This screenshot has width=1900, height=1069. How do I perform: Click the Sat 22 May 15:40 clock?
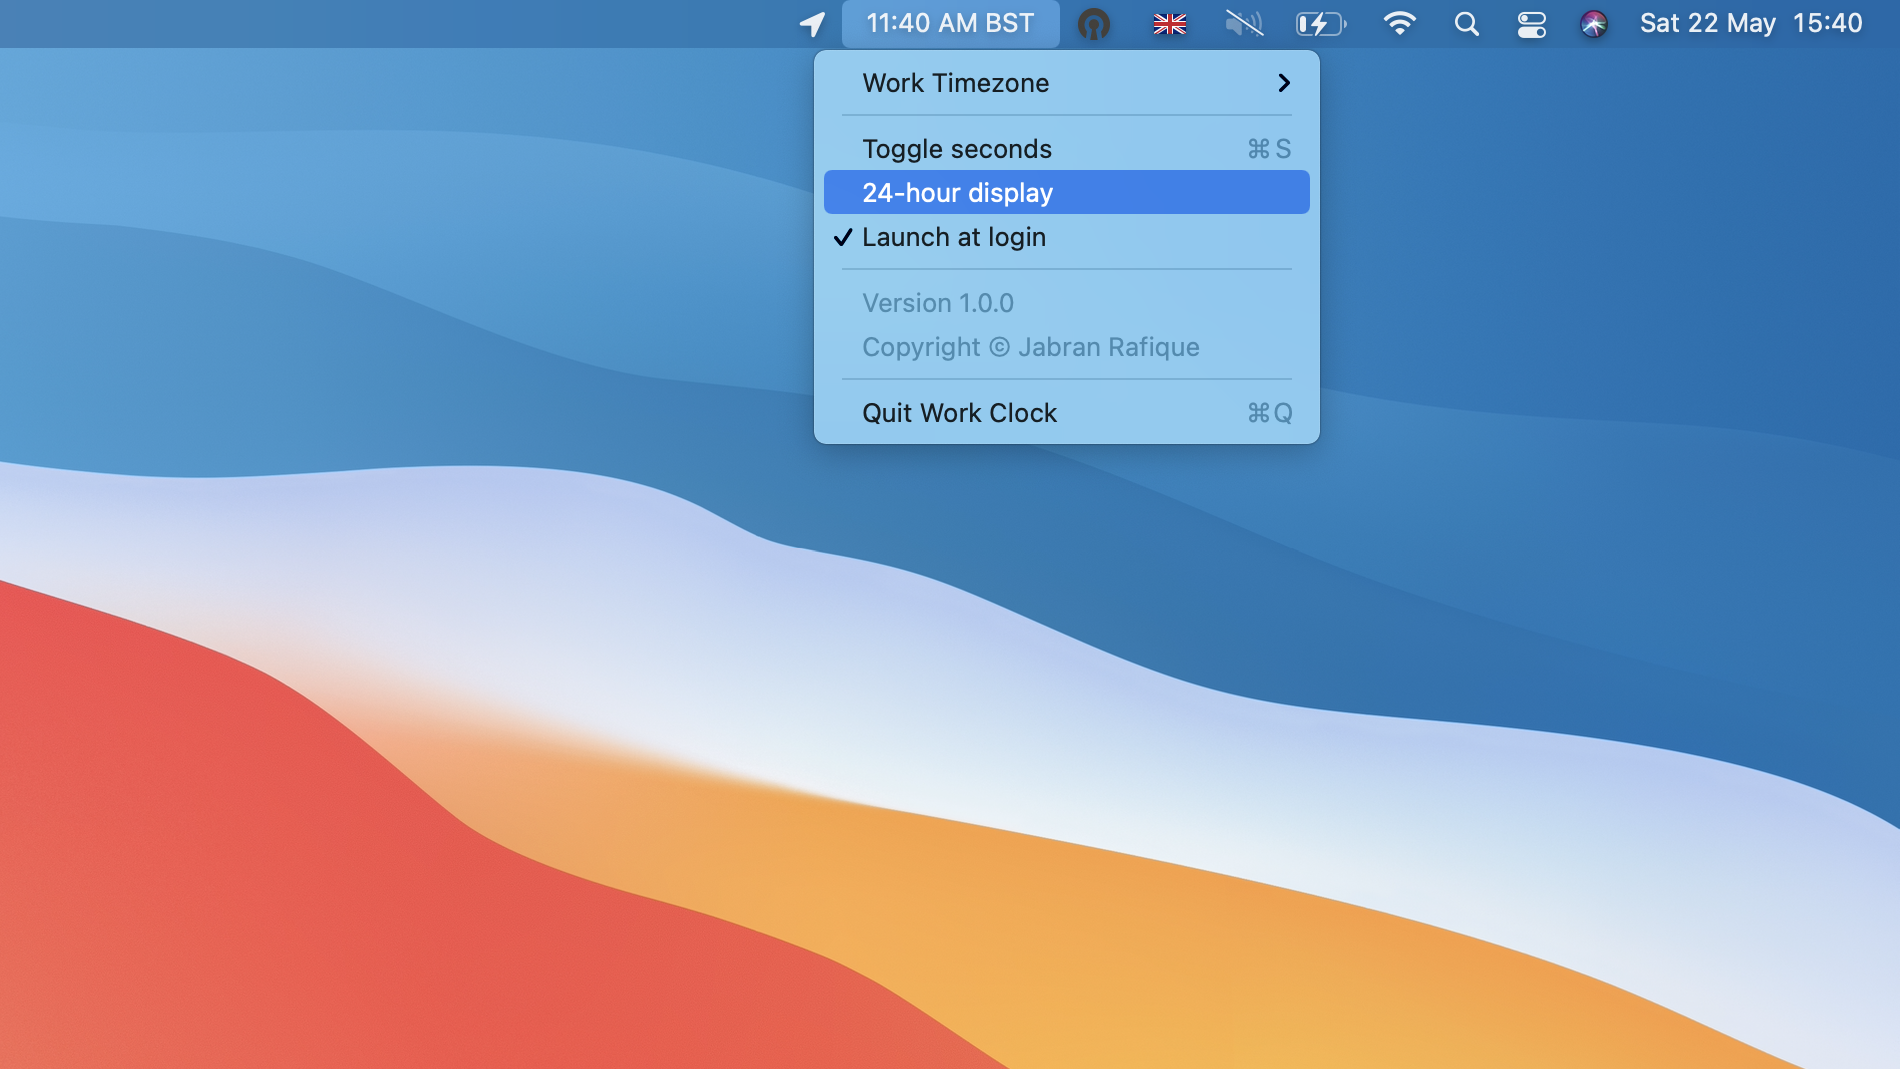click(x=1751, y=24)
